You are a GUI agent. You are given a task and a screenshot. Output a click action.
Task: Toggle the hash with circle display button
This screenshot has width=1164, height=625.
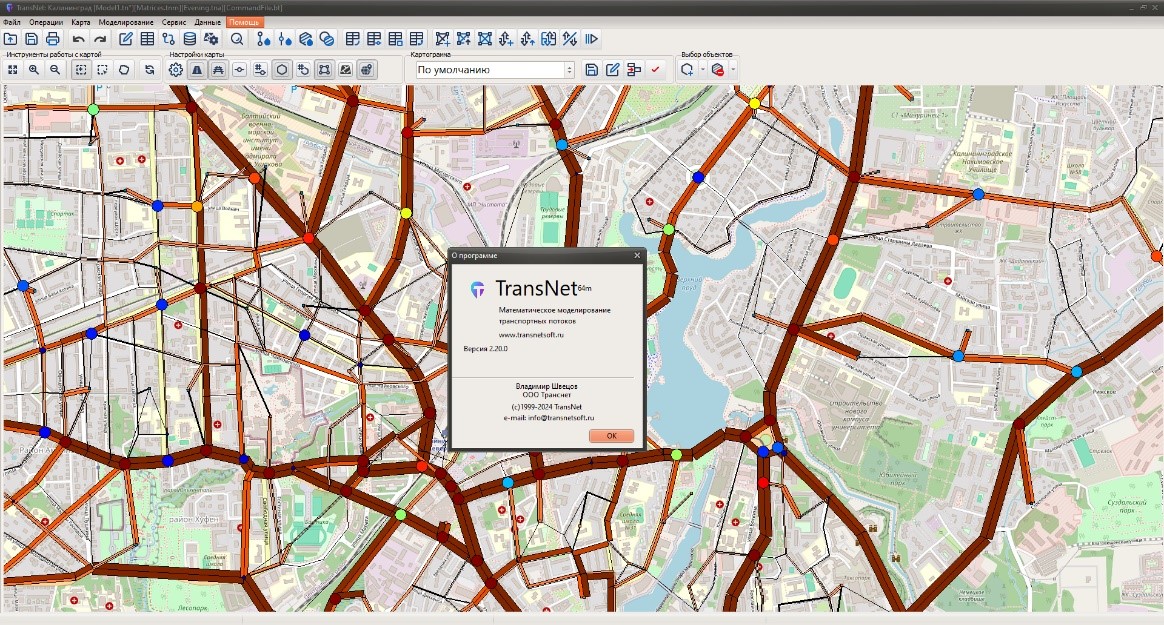click(x=261, y=69)
